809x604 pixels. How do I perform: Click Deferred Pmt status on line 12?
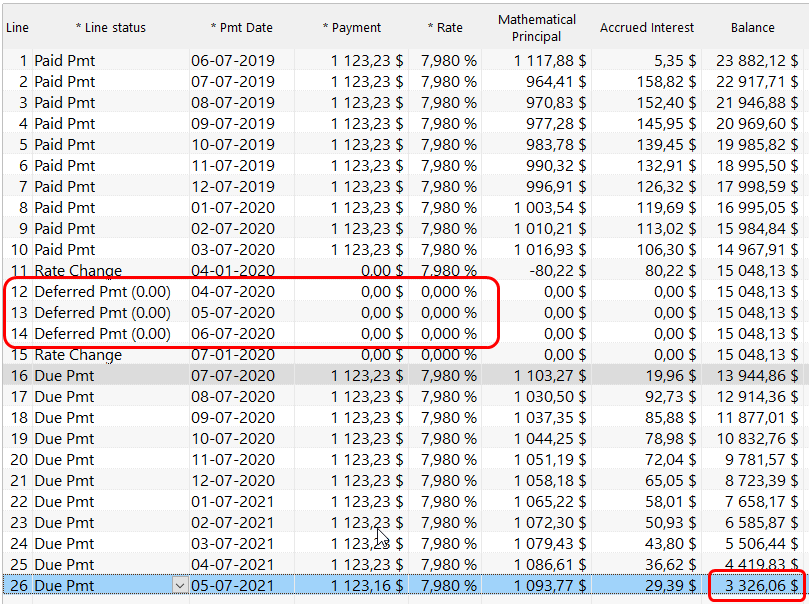pyautogui.click(x=102, y=292)
